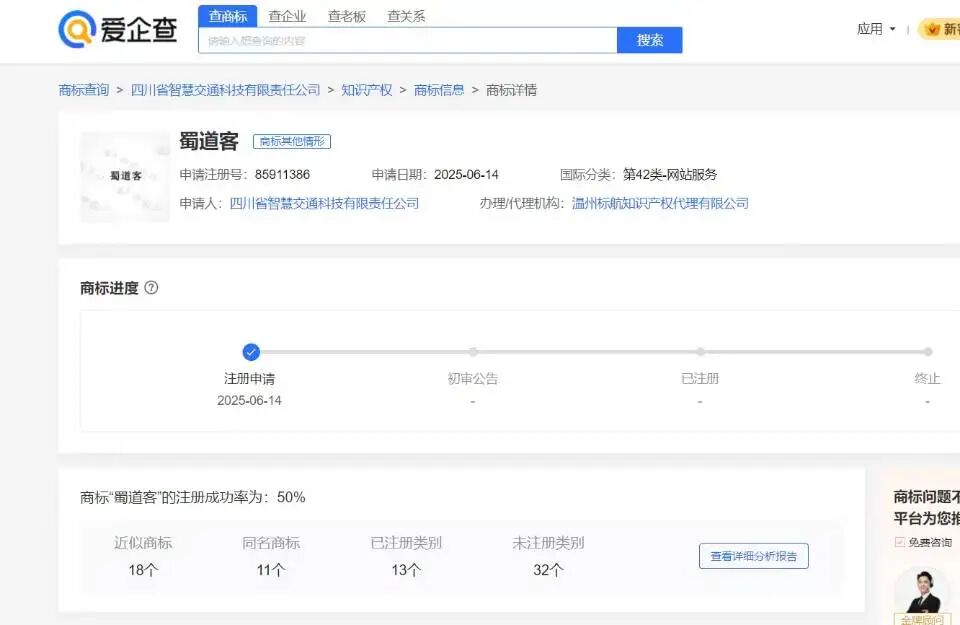Select the 查商标 tab
Viewport: 960px width, 625px height.
pos(228,16)
